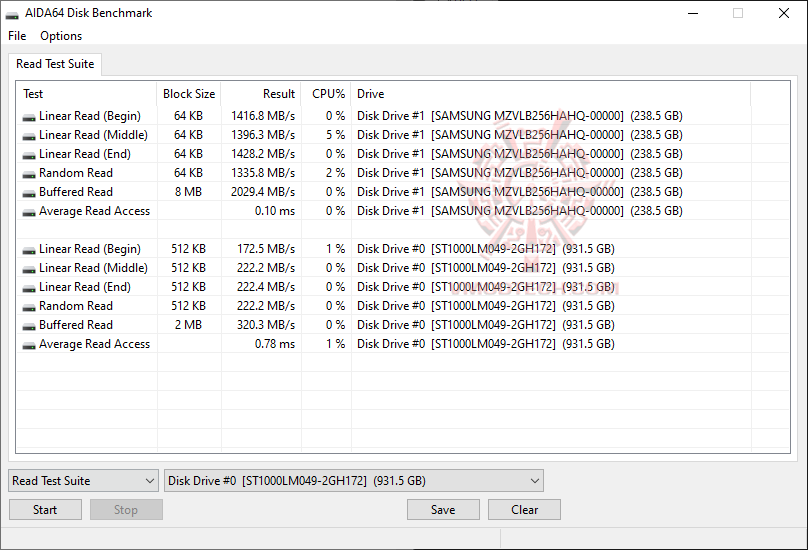The image size is (808, 550).
Task: Click the disk icon beside Linear Read (Middle) 512 KB
Action: click(x=29, y=270)
